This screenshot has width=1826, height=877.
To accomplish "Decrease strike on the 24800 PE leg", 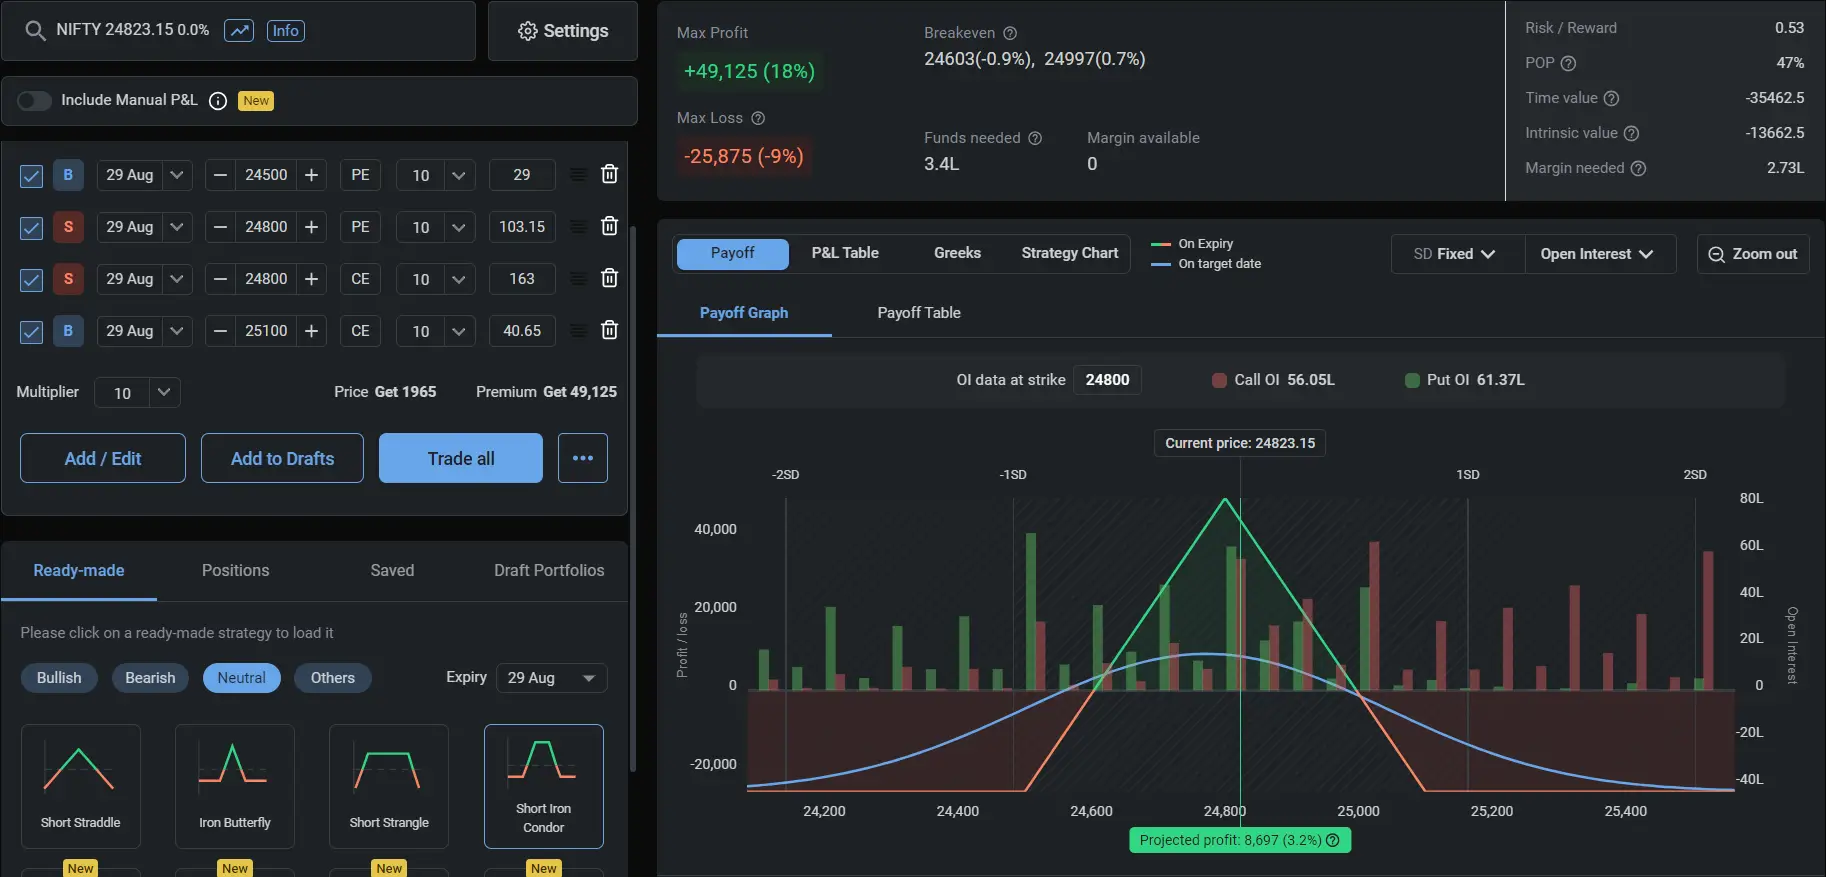I will pos(220,227).
